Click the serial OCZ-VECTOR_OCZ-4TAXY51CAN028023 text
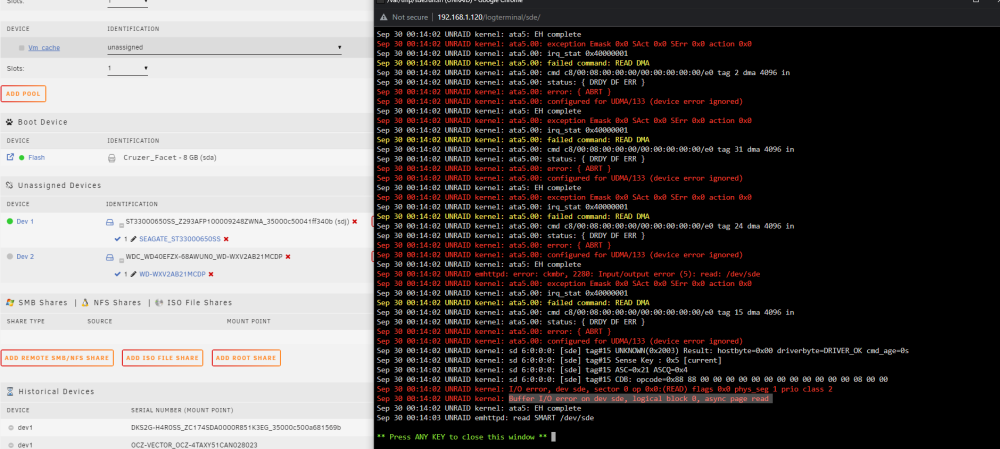Viewport: 1000px width, 449px height. 194,445
